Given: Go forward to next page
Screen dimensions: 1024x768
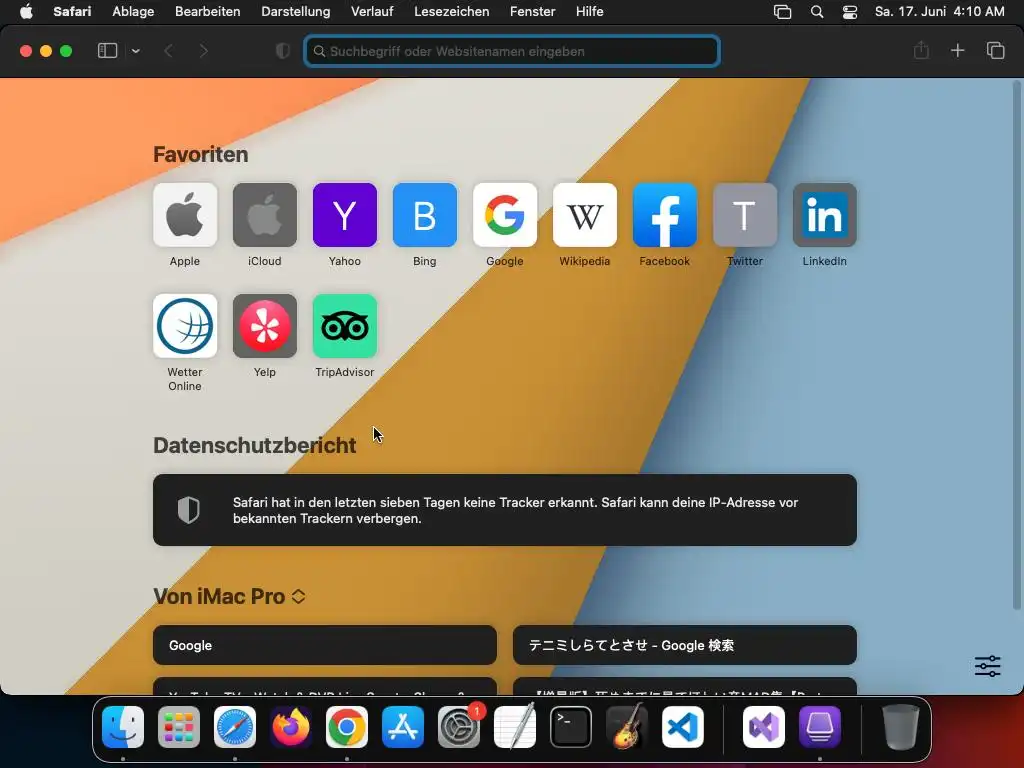Looking at the screenshot, I should (x=204, y=51).
